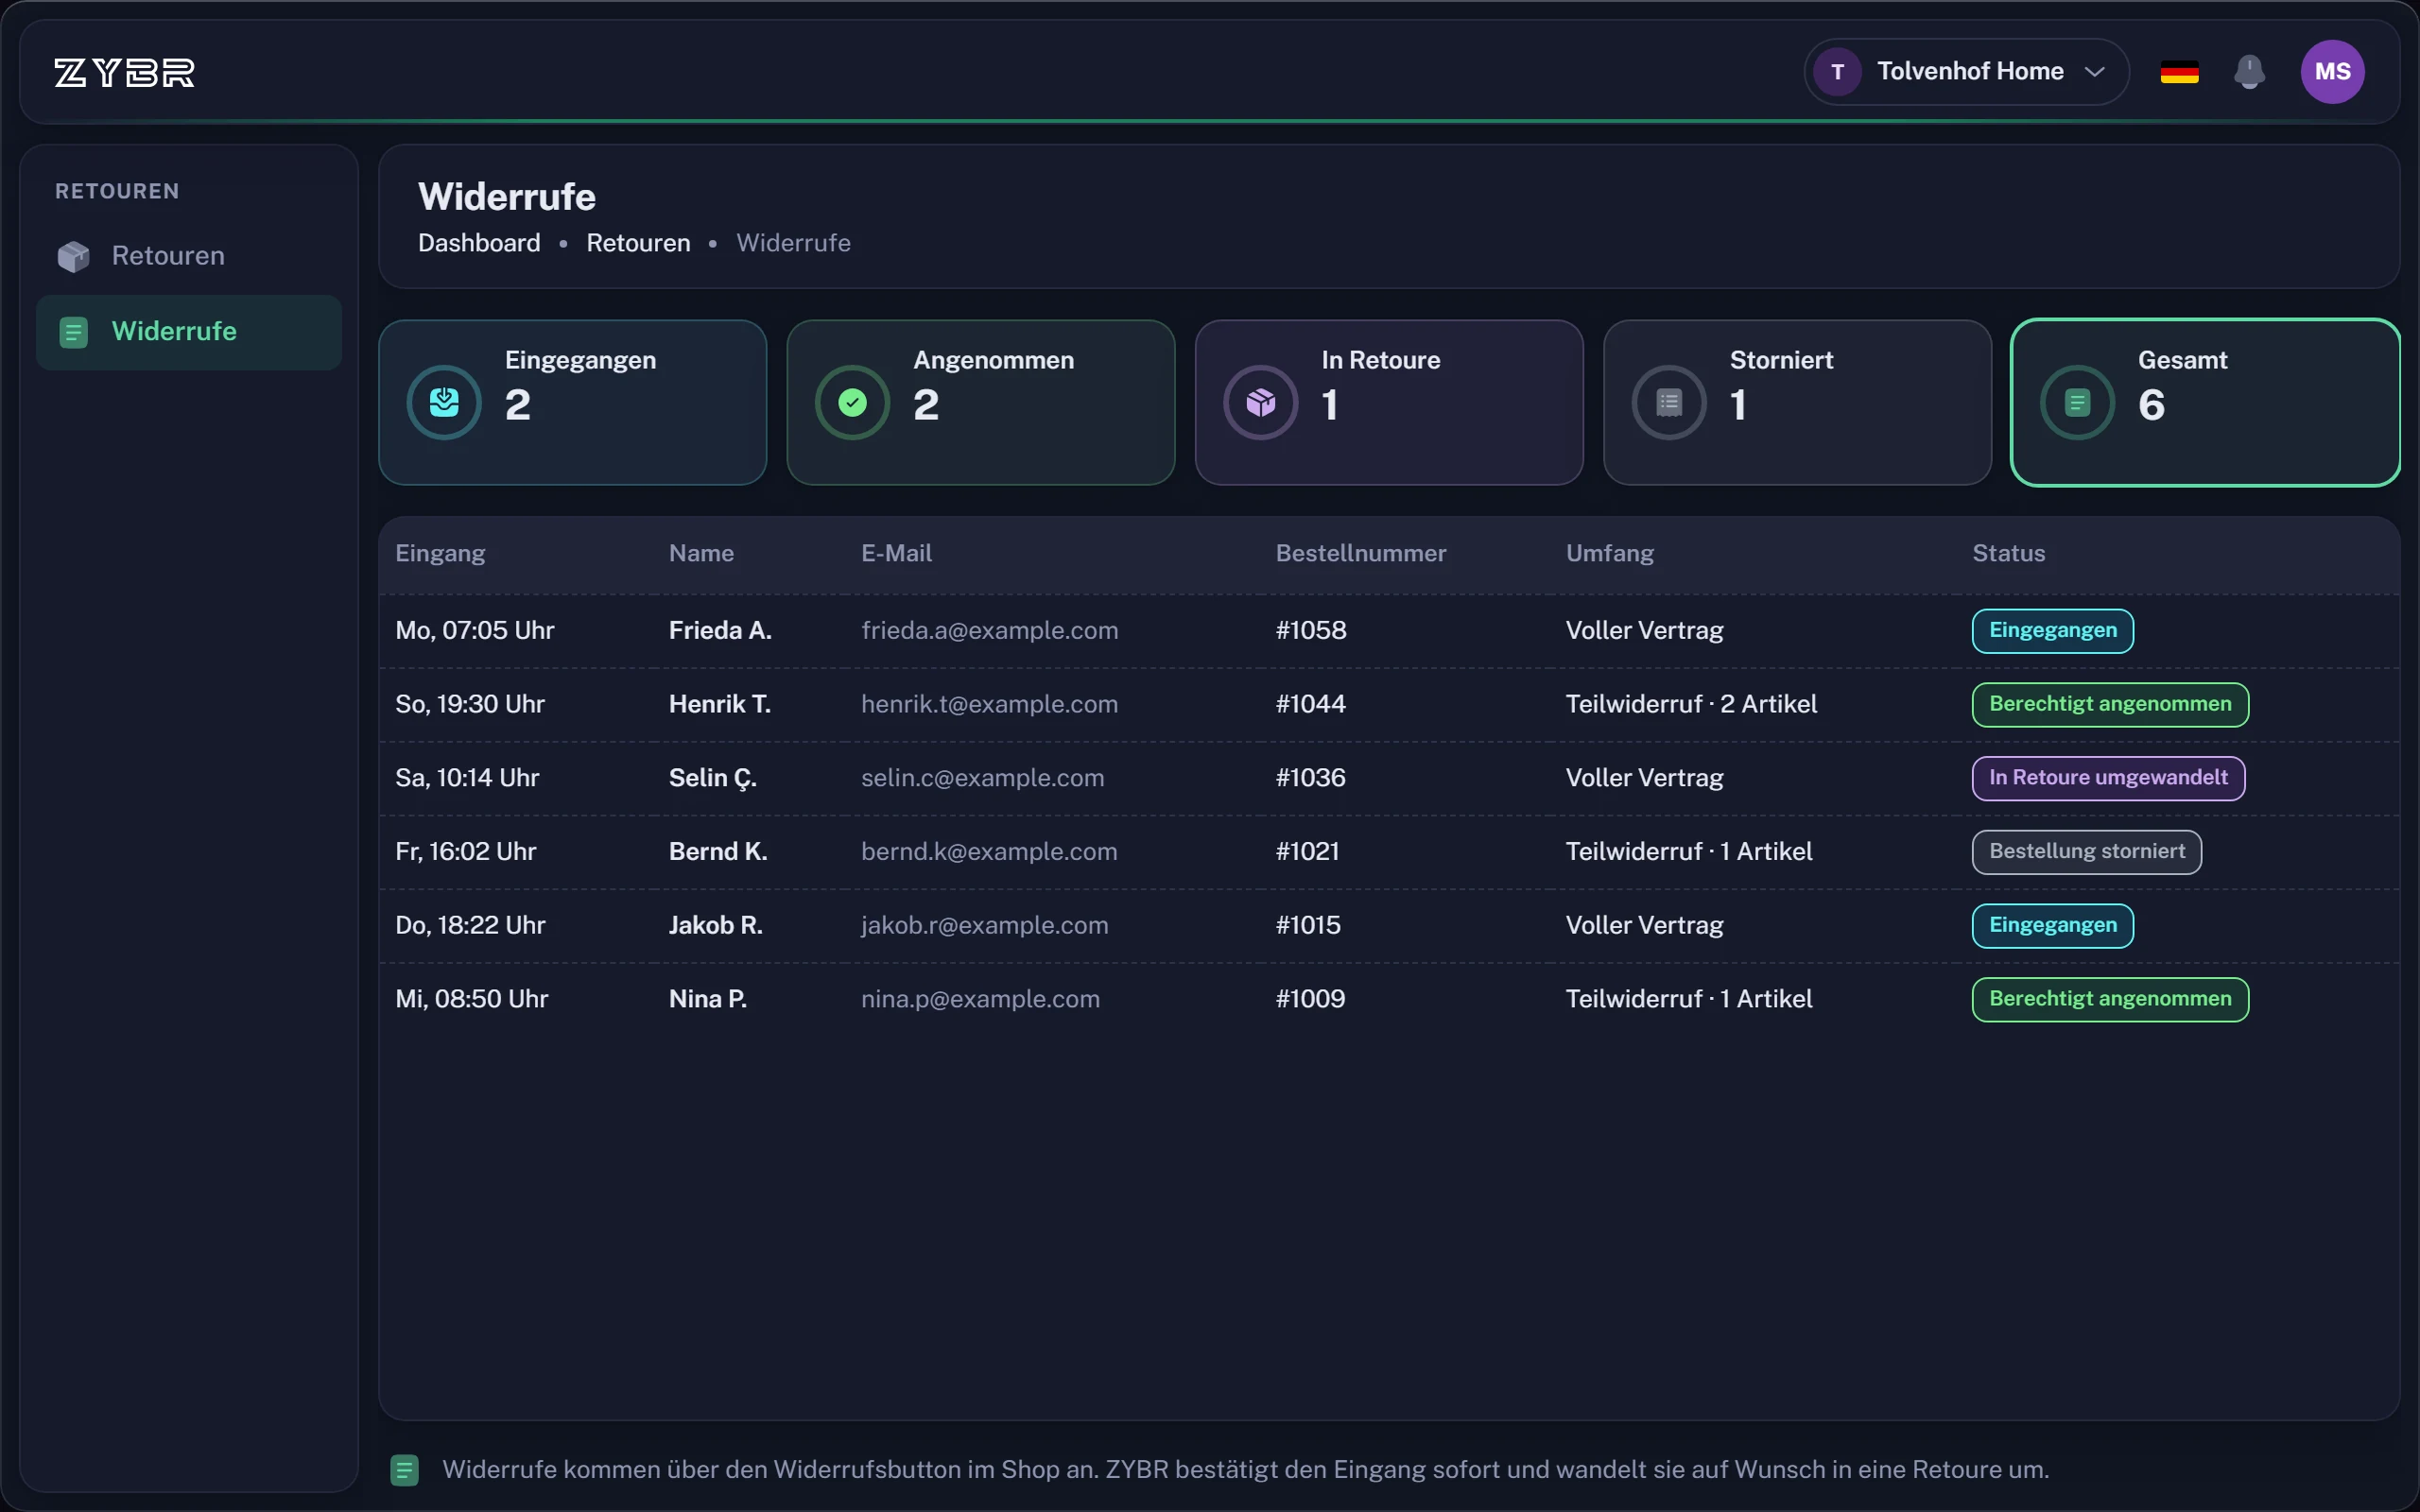Viewport: 2420px width, 1512px height.
Task: Filter by Angenommen status card
Action: (981, 402)
